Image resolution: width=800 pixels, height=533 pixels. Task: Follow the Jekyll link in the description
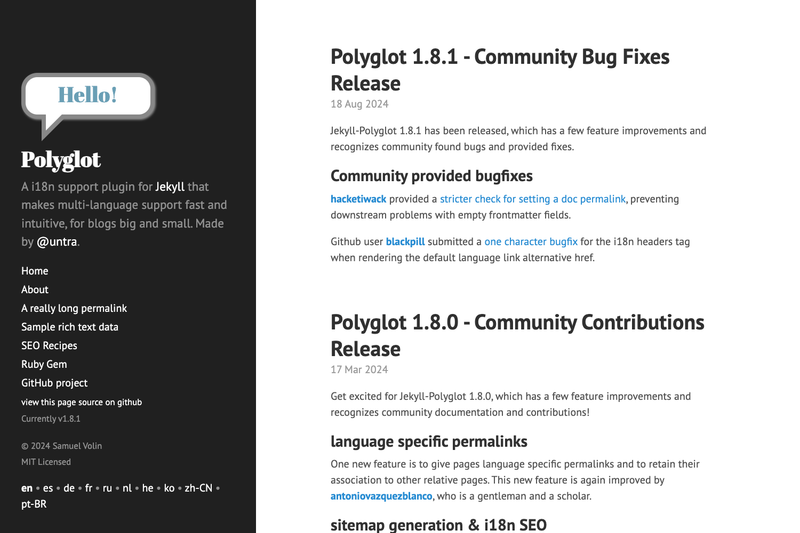tap(170, 187)
